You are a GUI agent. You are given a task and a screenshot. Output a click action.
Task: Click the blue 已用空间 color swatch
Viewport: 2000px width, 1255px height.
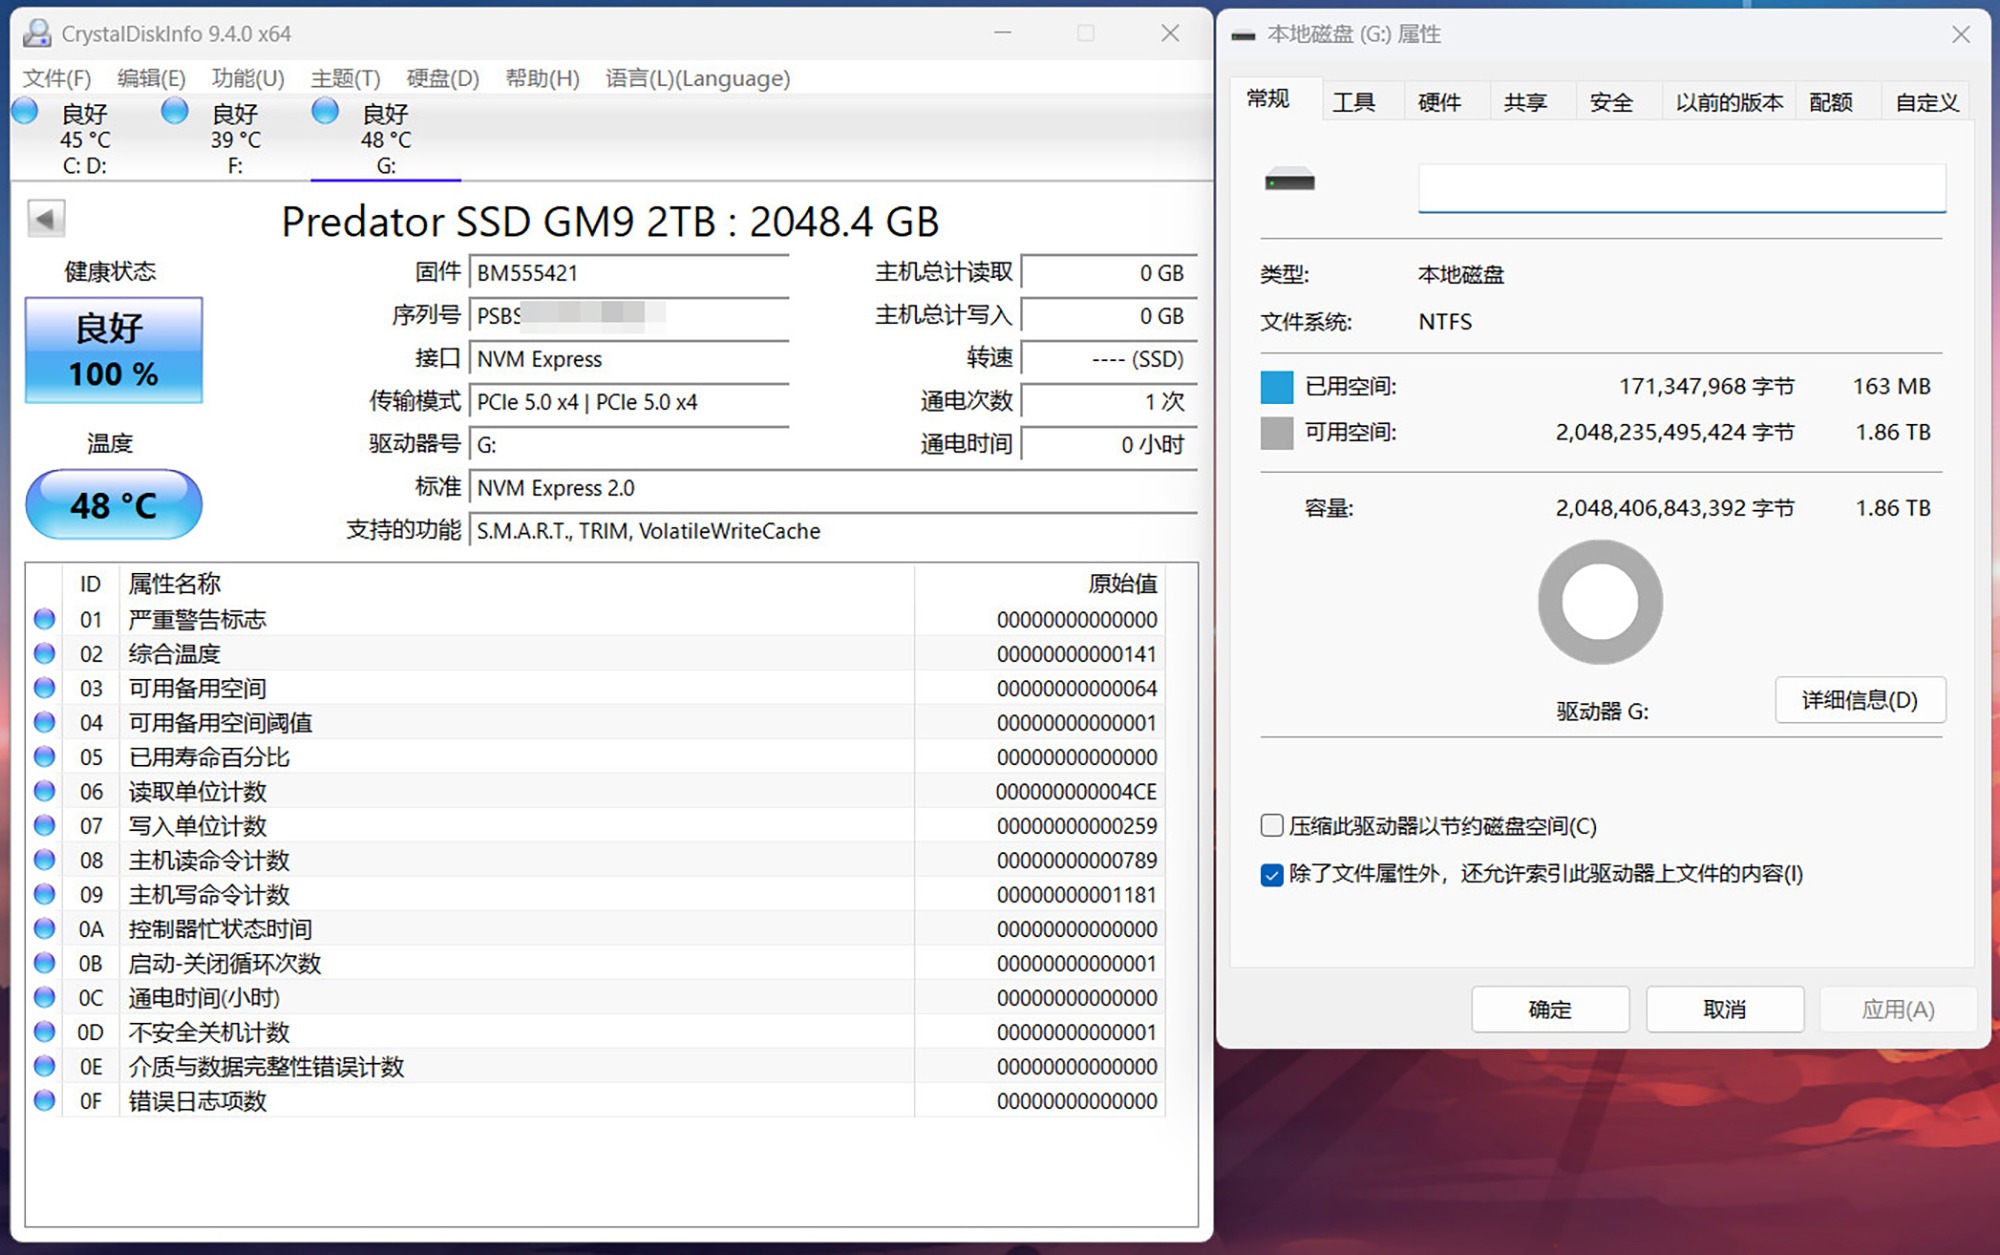[1277, 387]
